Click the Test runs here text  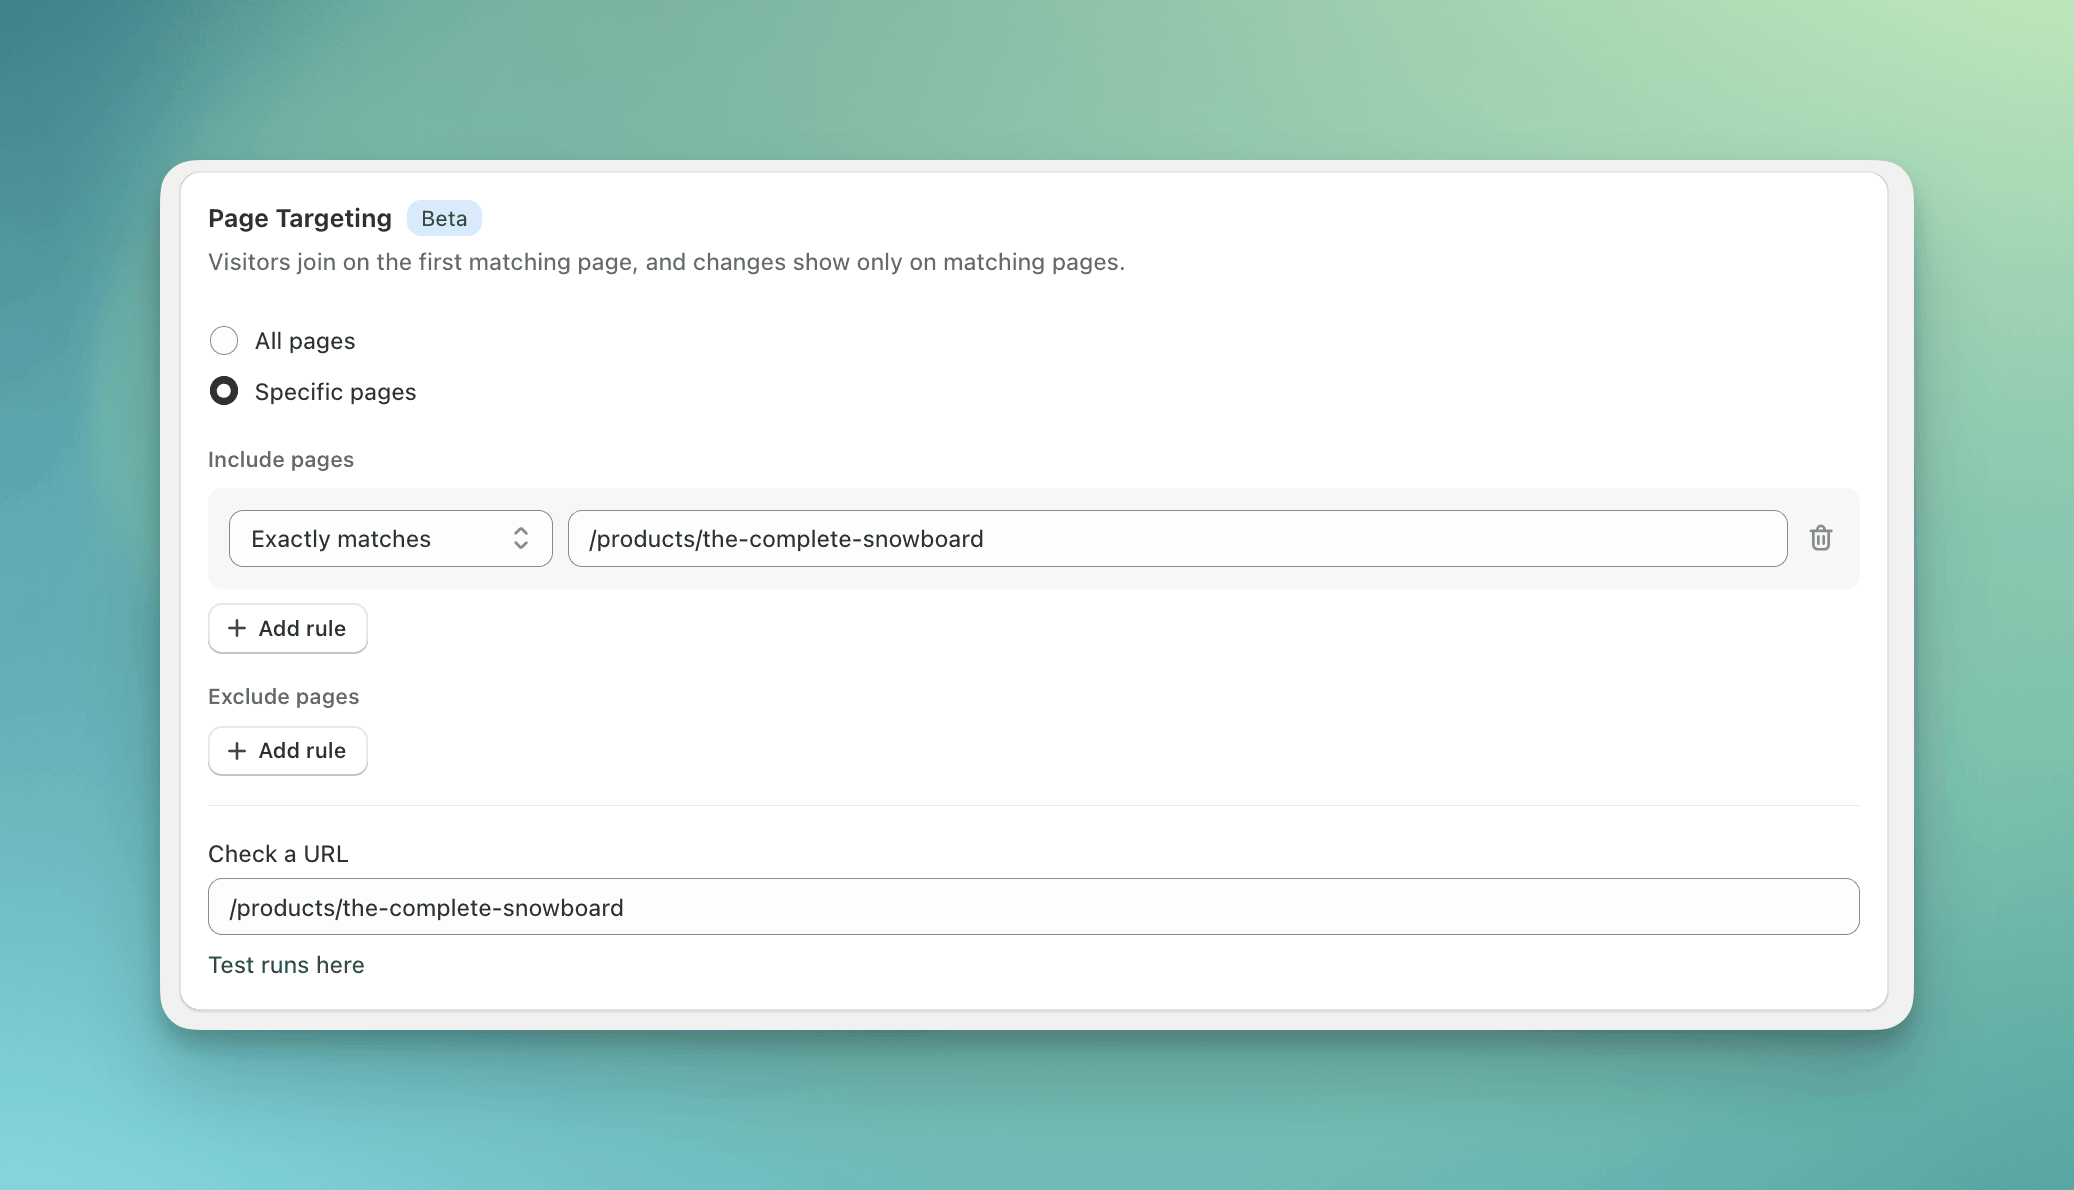click(286, 965)
